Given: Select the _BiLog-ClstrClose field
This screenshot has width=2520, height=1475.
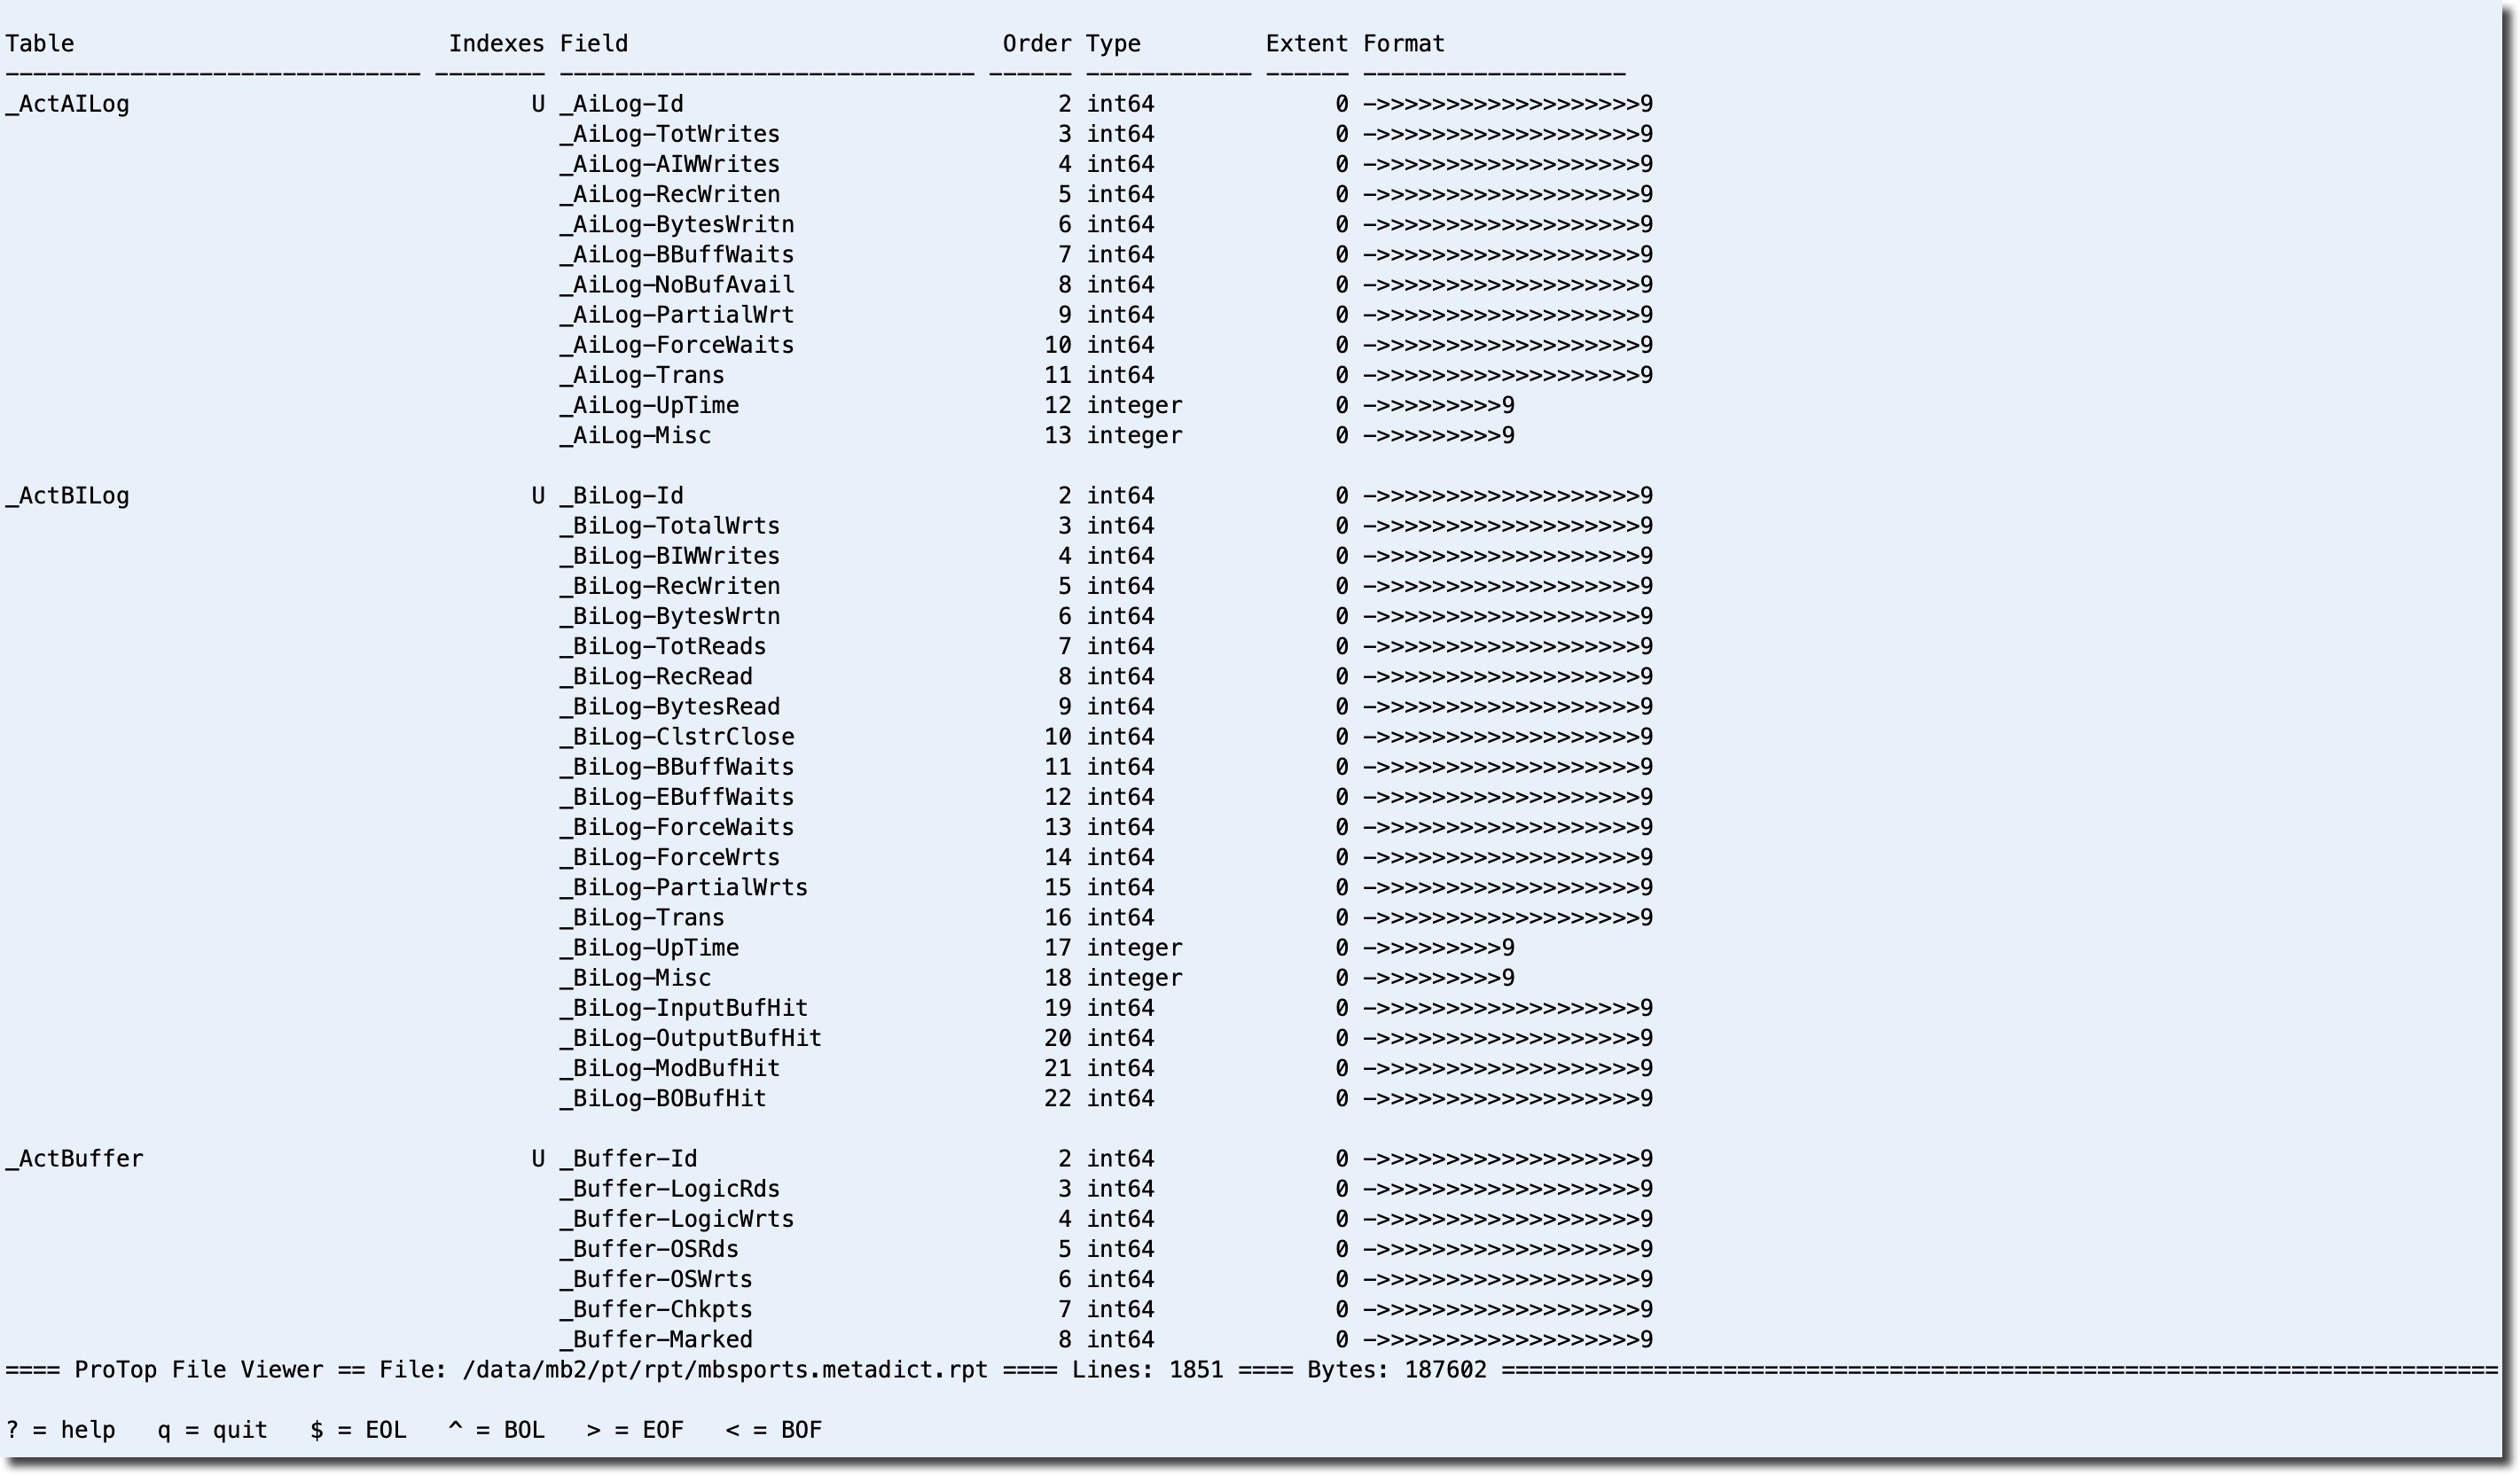Looking at the screenshot, I should [x=676, y=737].
